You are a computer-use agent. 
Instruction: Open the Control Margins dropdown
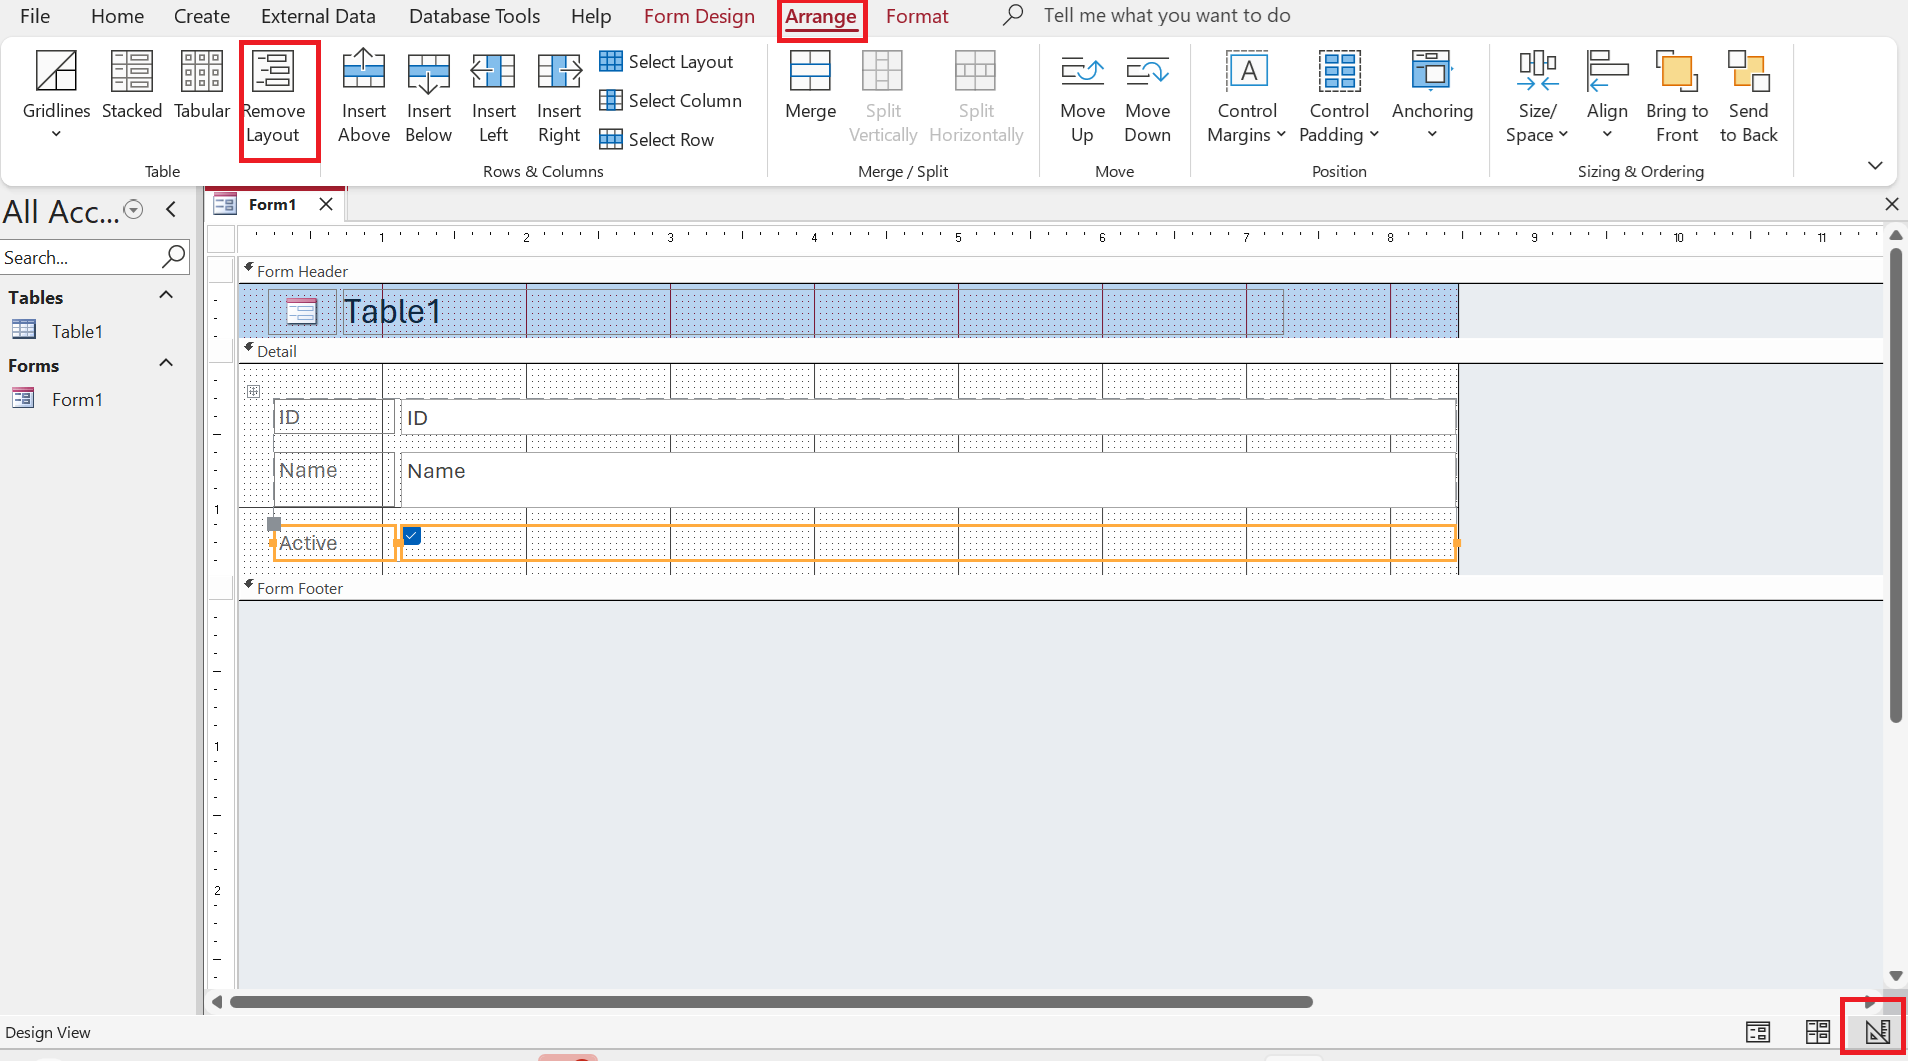point(1246,98)
